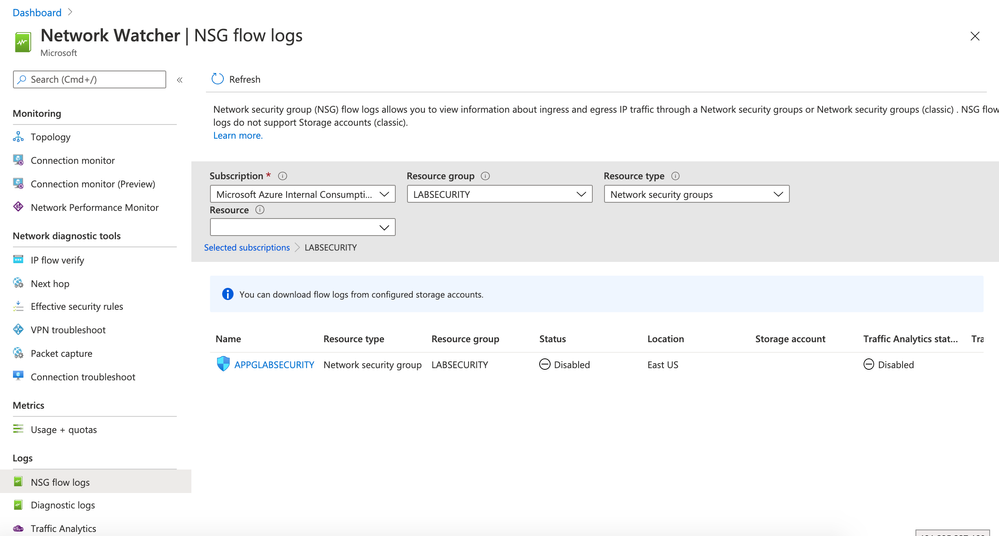The width and height of the screenshot is (999, 536).
Task: Go to Usage + quotas
Action: [63, 429]
